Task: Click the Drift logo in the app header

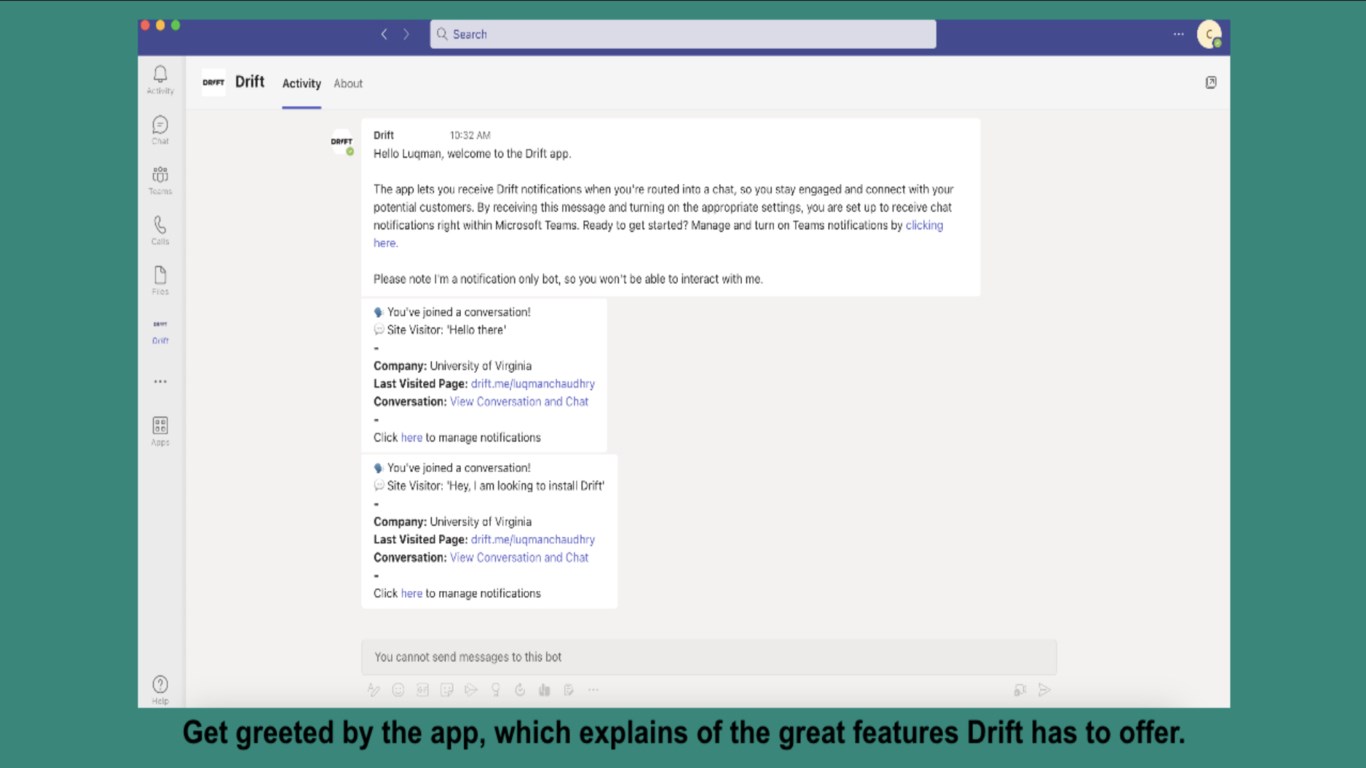Action: coord(213,83)
